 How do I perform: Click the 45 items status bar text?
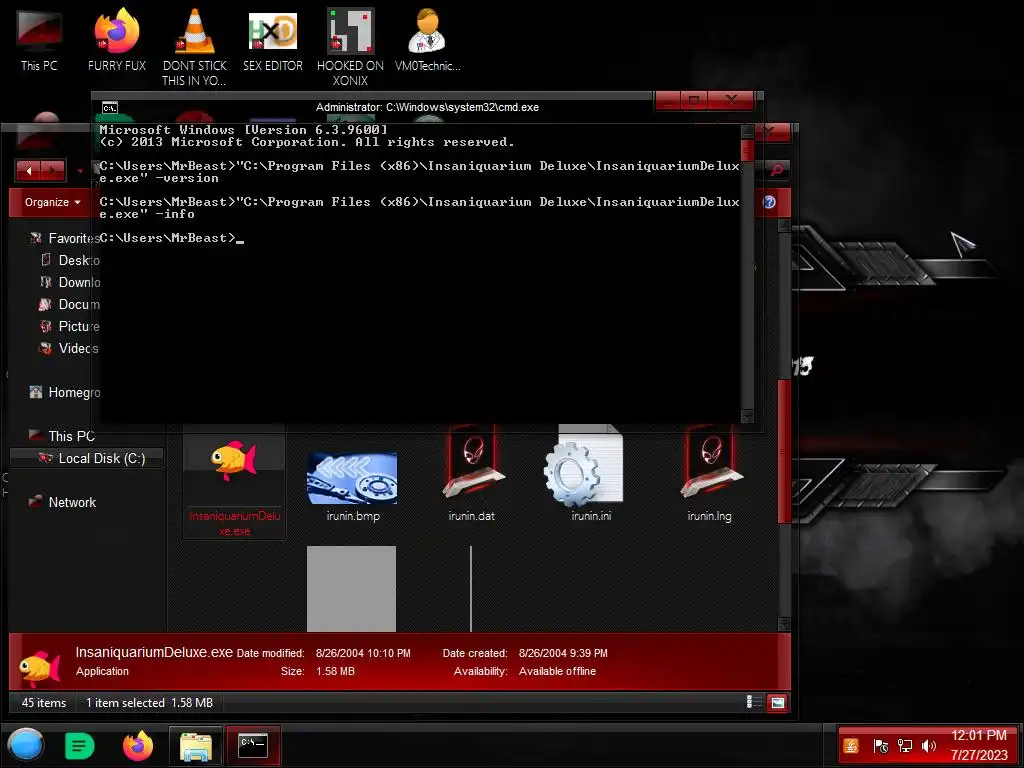(x=44, y=703)
